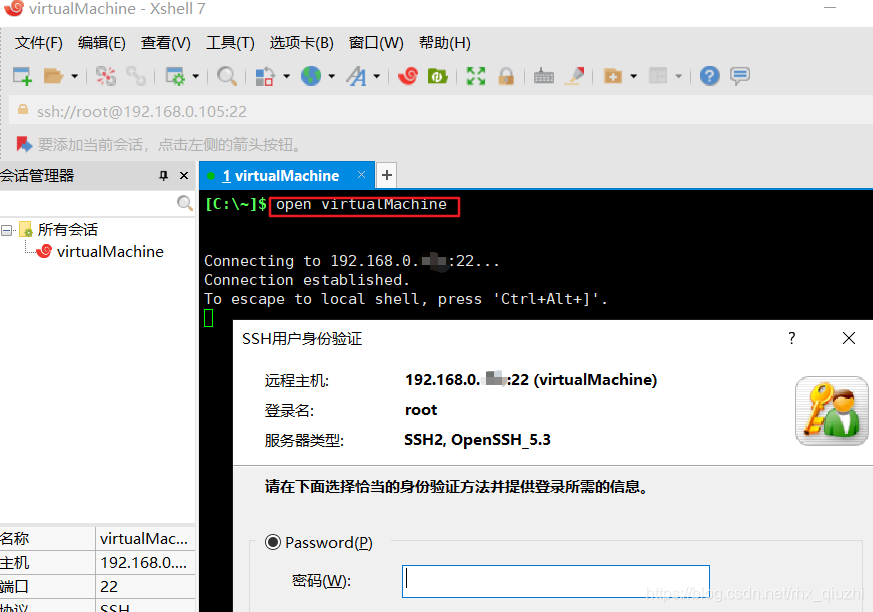Viewport: 873px width, 612px height.
Task: Open the 窗口(W) menu
Action: [x=376, y=43]
